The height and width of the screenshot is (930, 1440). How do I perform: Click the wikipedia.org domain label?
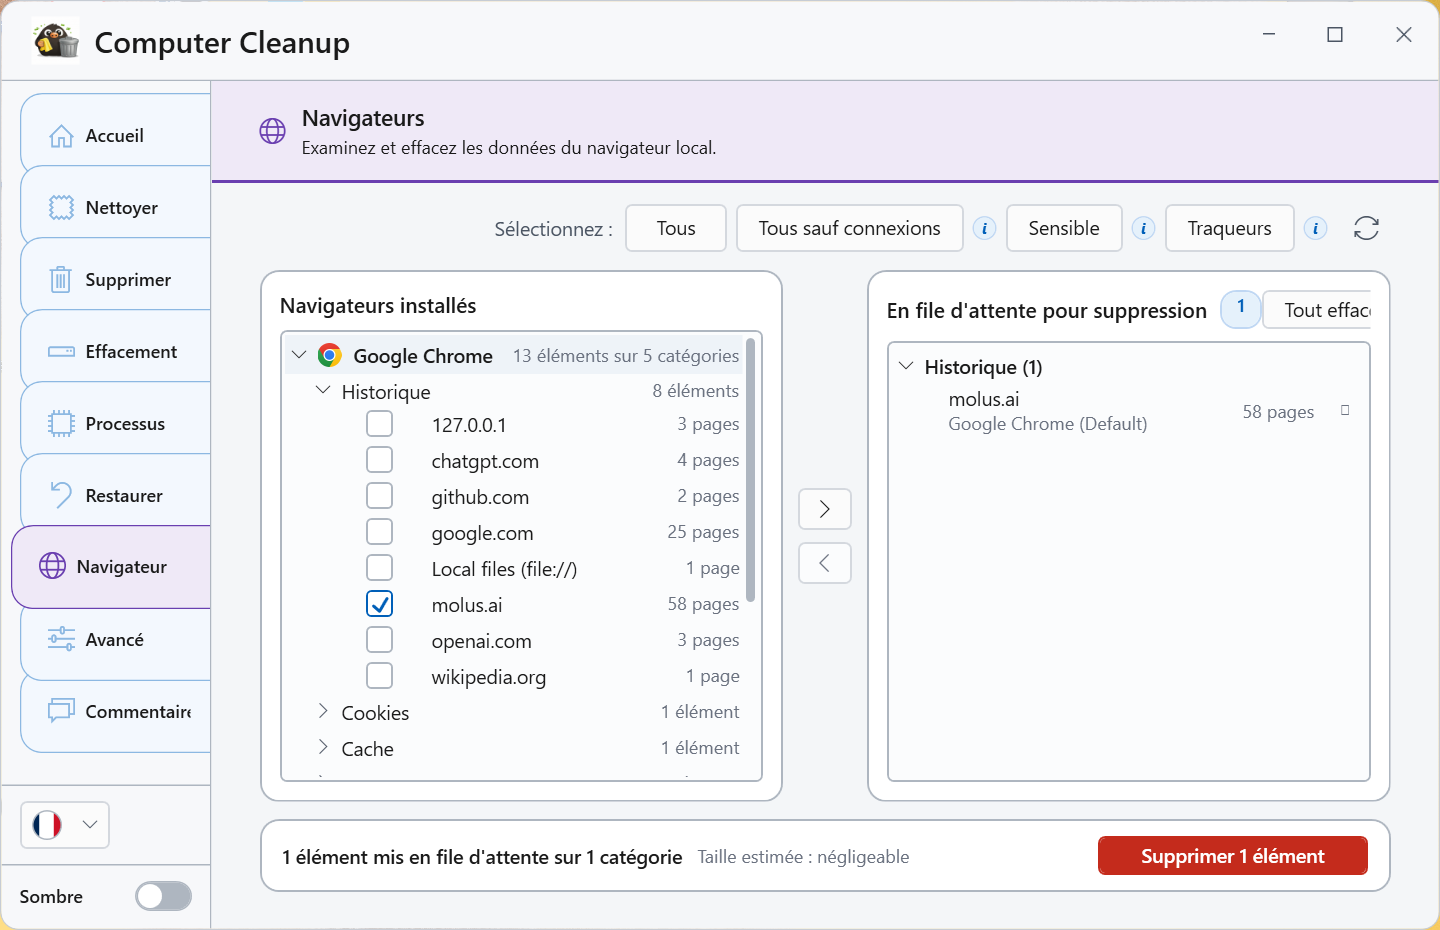coord(489,677)
